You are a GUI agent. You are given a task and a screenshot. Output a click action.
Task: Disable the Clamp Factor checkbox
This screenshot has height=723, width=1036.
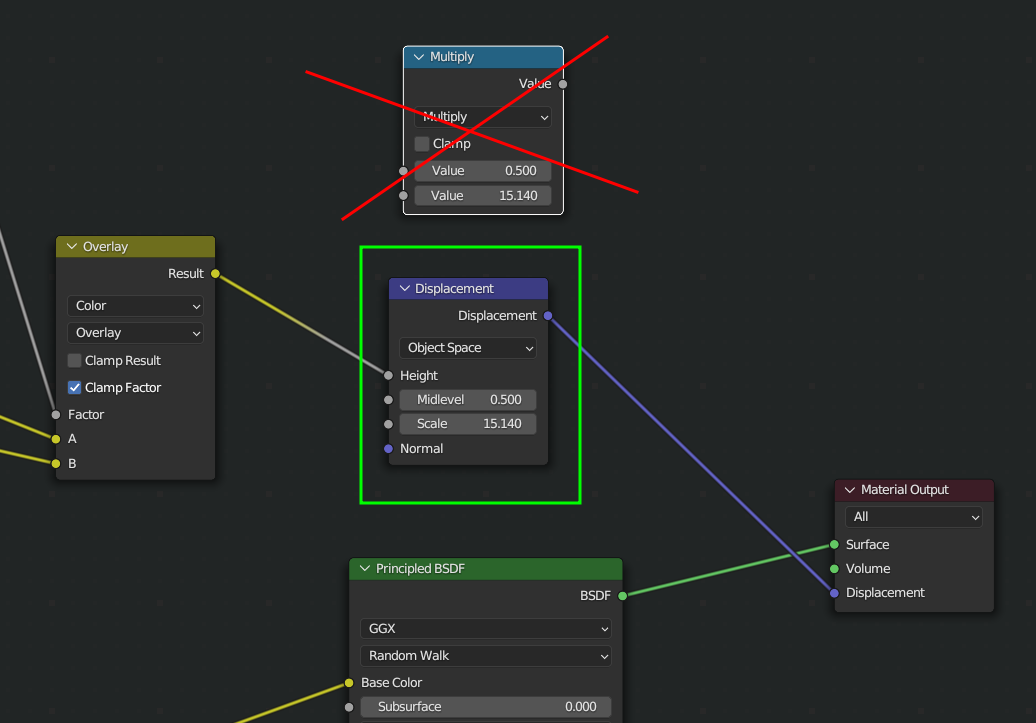coord(75,388)
